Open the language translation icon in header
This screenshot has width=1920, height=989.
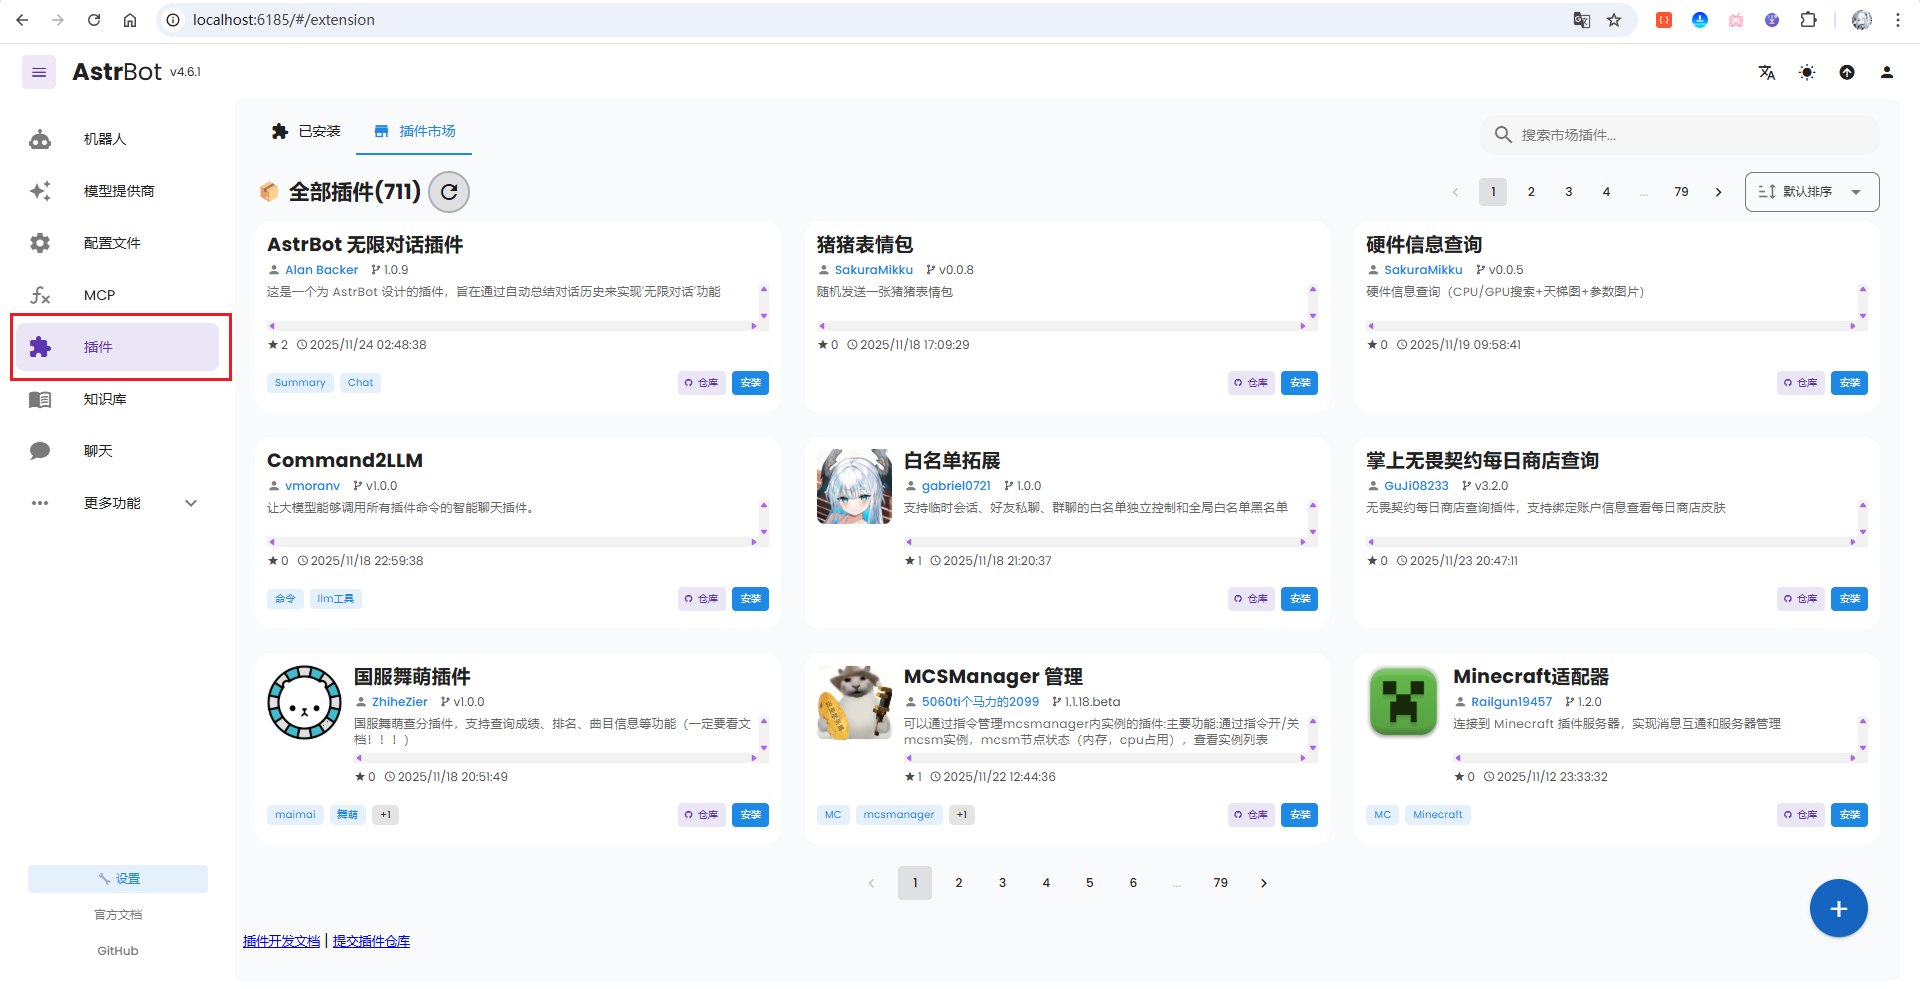(1767, 72)
